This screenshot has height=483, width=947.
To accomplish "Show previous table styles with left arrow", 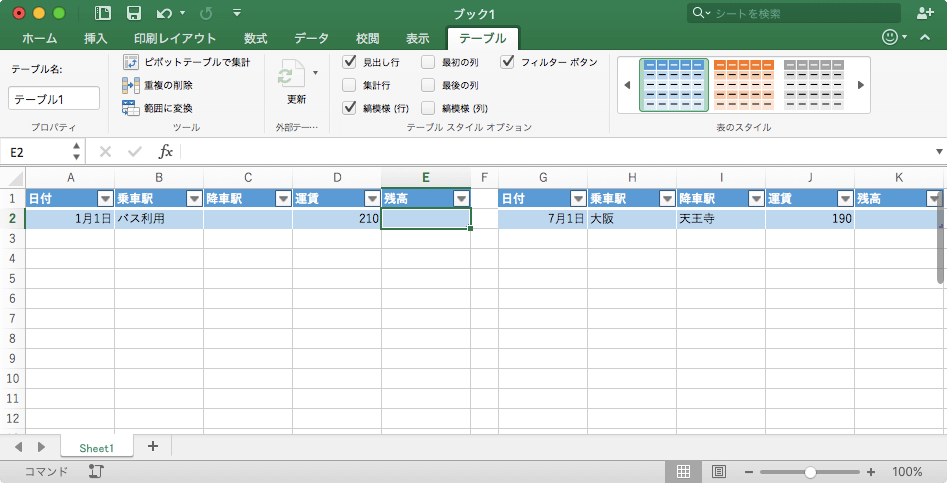I will (x=627, y=85).
